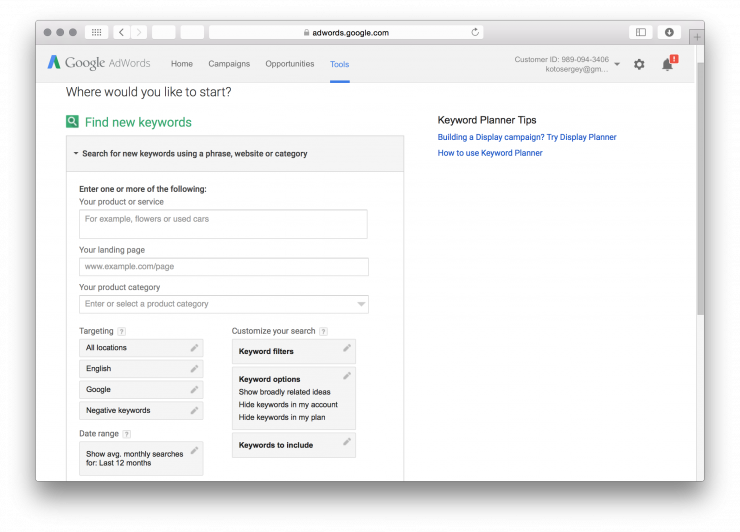Image resolution: width=740 pixels, height=532 pixels.
Task: Click help icon beside Customize your search
Action: [x=324, y=331]
